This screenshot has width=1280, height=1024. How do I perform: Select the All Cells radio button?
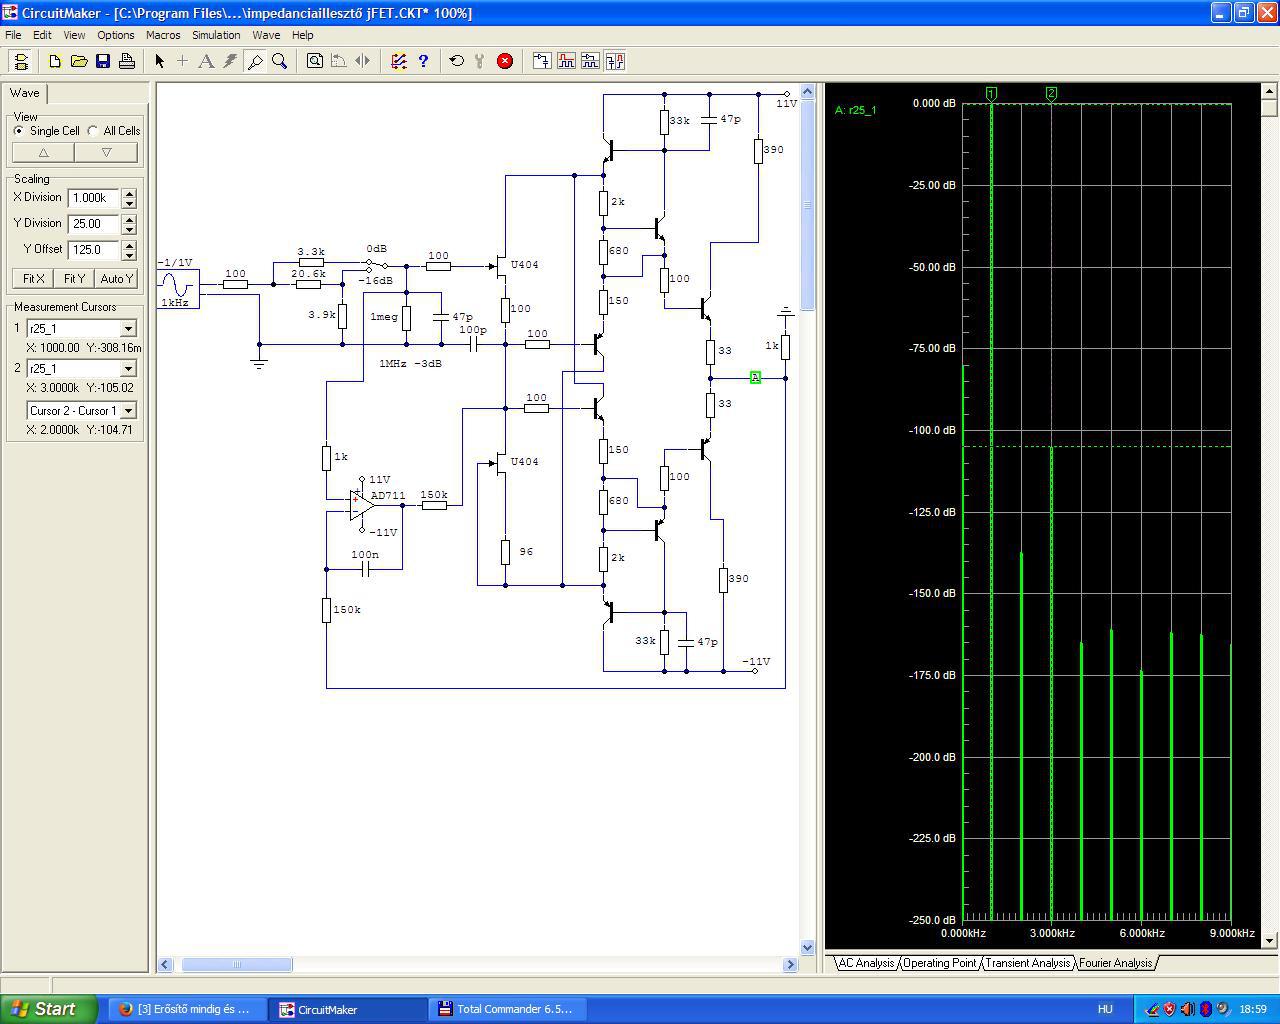[x=93, y=131]
